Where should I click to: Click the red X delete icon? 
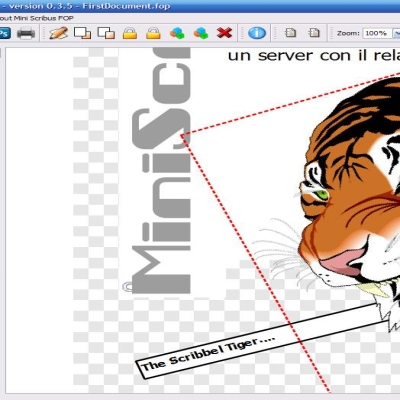tap(224, 33)
